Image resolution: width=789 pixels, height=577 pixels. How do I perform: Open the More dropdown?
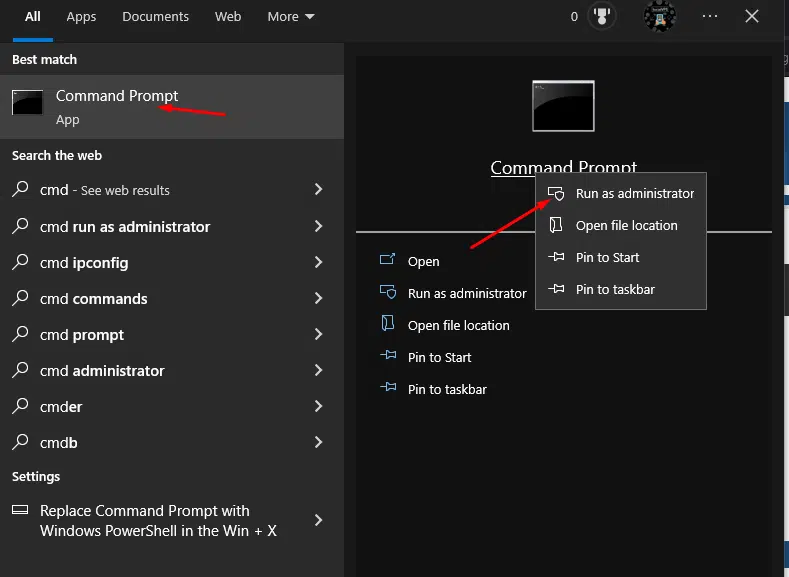point(291,17)
